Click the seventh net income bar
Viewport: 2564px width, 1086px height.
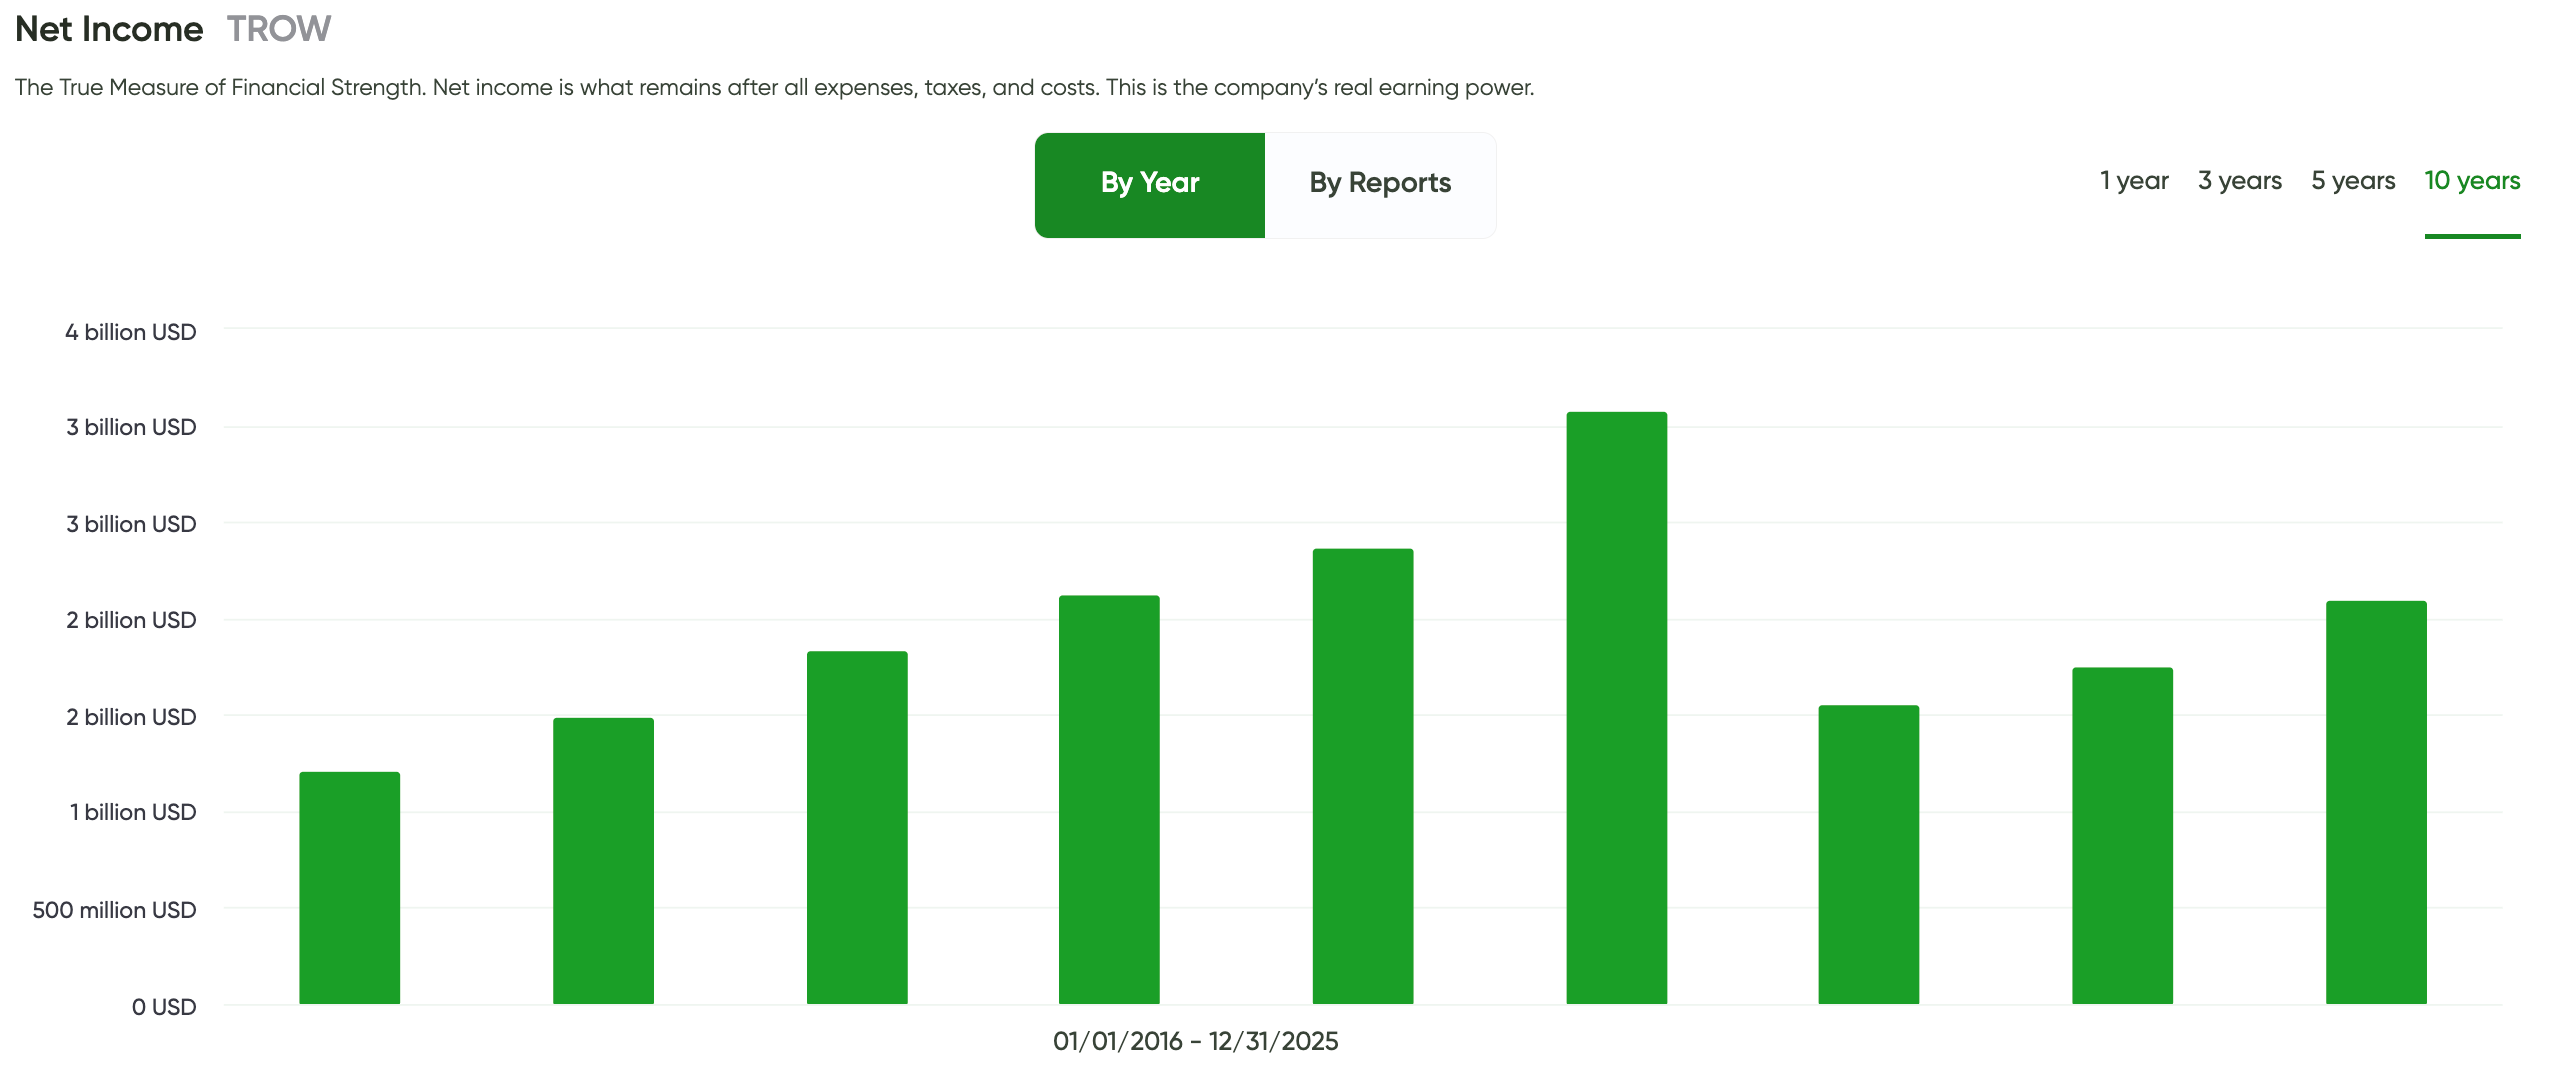pyautogui.click(x=1868, y=855)
